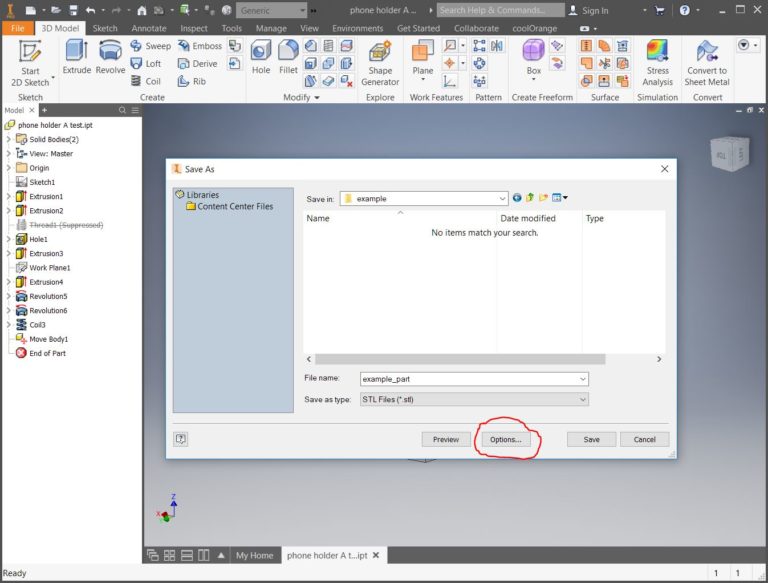Image resolution: width=768 pixels, height=583 pixels.
Task: Click the Options... button
Action: click(x=505, y=439)
